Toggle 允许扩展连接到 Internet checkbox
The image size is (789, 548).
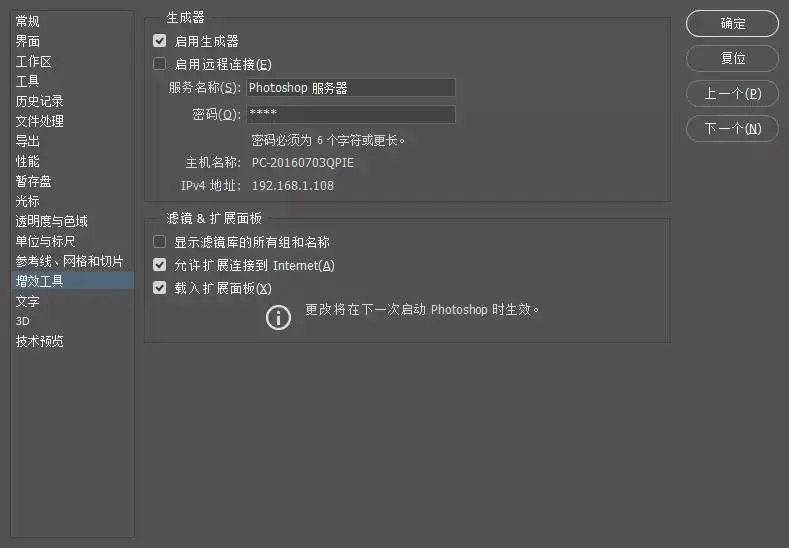tap(160, 265)
